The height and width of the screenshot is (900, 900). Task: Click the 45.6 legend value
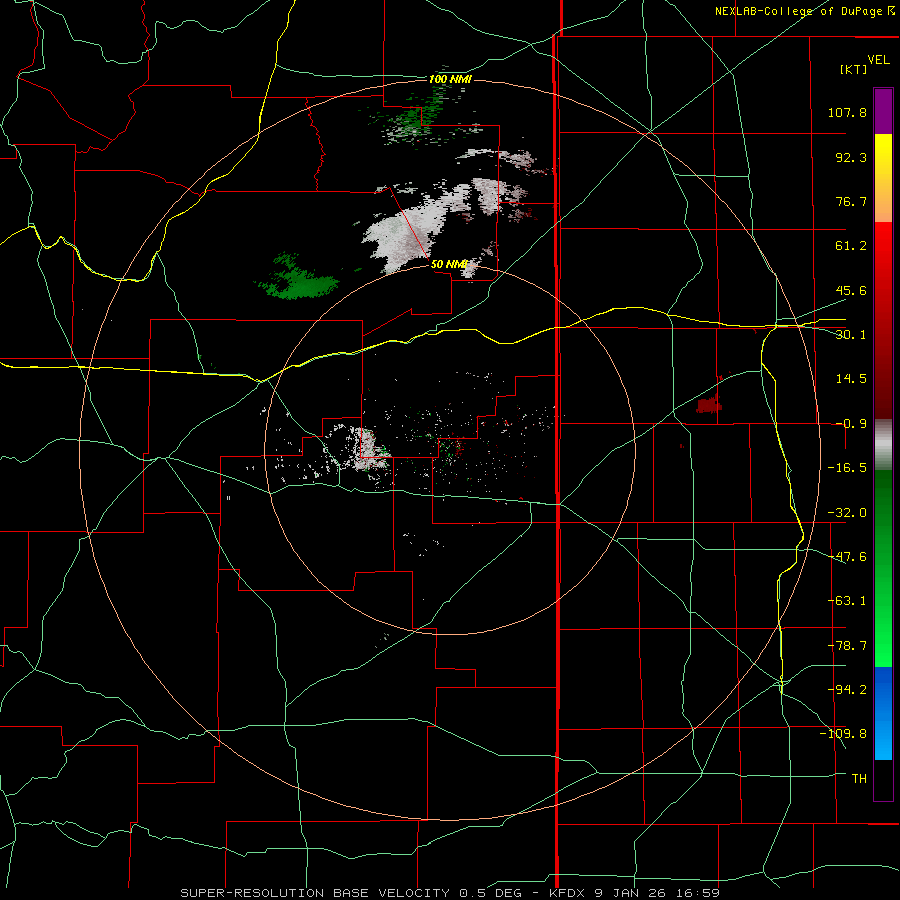(x=851, y=290)
